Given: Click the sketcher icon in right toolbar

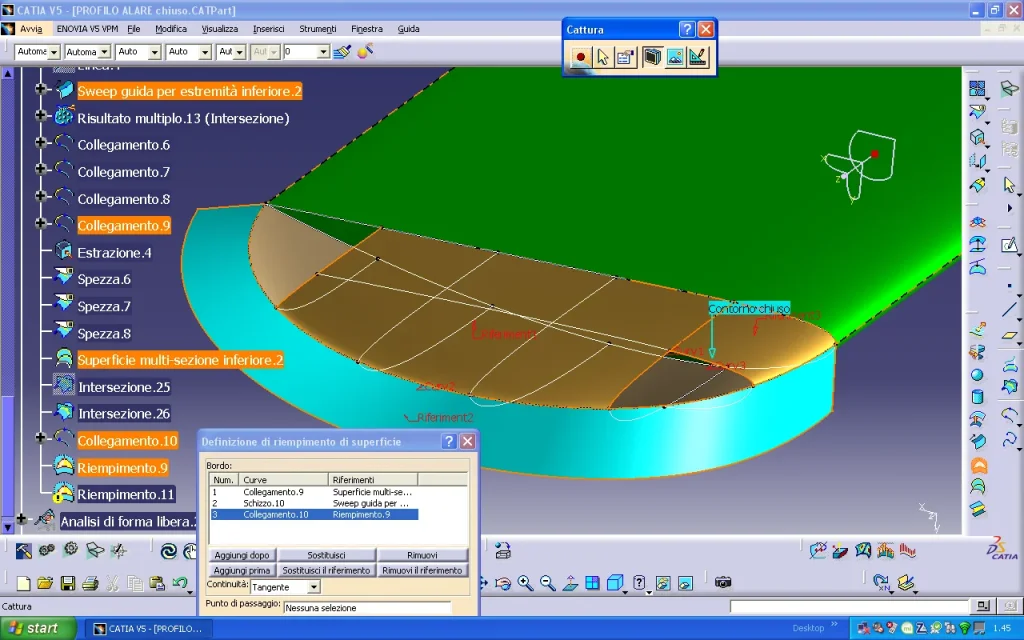Looking at the screenshot, I should (1009, 245).
